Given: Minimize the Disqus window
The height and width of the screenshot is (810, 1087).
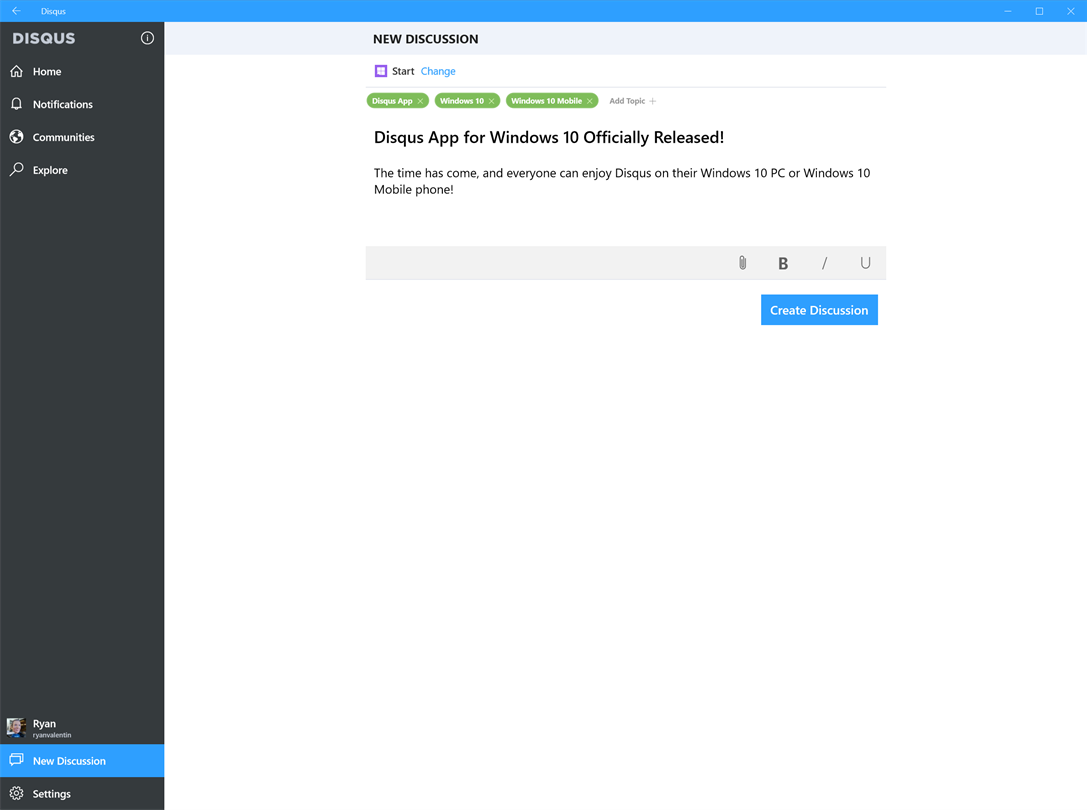Looking at the screenshot, I should (x=1007, y=11).
